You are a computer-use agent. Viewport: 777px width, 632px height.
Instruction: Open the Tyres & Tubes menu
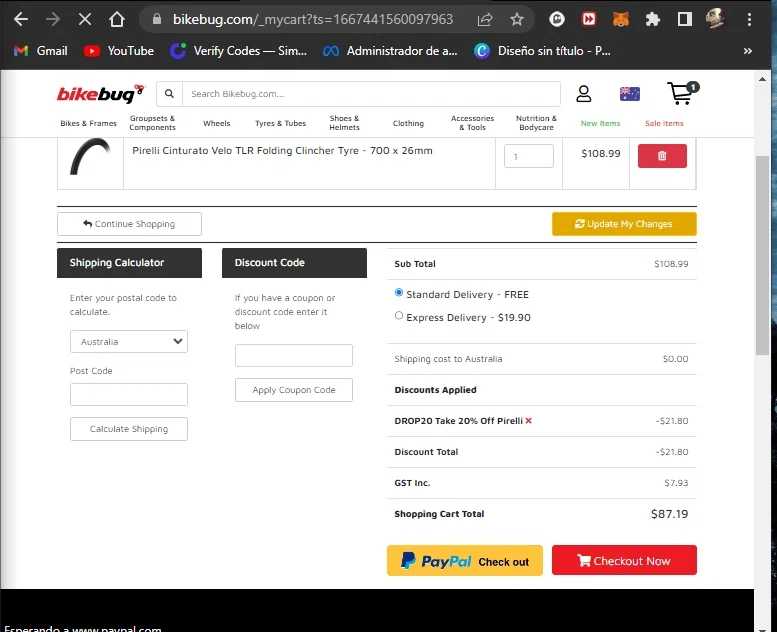click(x=280, y=123)
